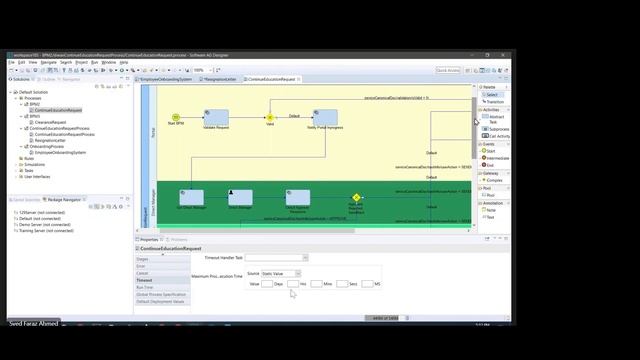Screen dimensions: 640x360
Task: Select the Complex gateway palette tool
Action: [492, 180]
